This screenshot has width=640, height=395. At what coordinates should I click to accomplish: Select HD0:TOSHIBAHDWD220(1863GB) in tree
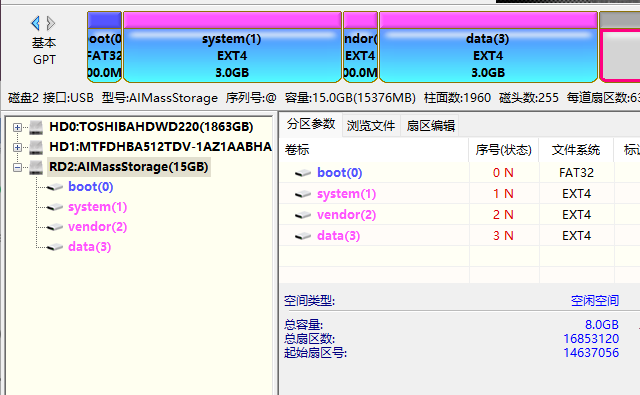151,127
